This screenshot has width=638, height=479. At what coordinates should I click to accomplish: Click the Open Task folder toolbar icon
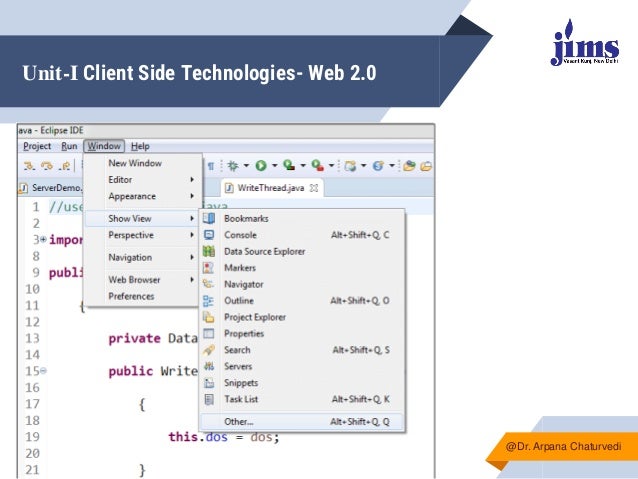[x=426, y=166]
